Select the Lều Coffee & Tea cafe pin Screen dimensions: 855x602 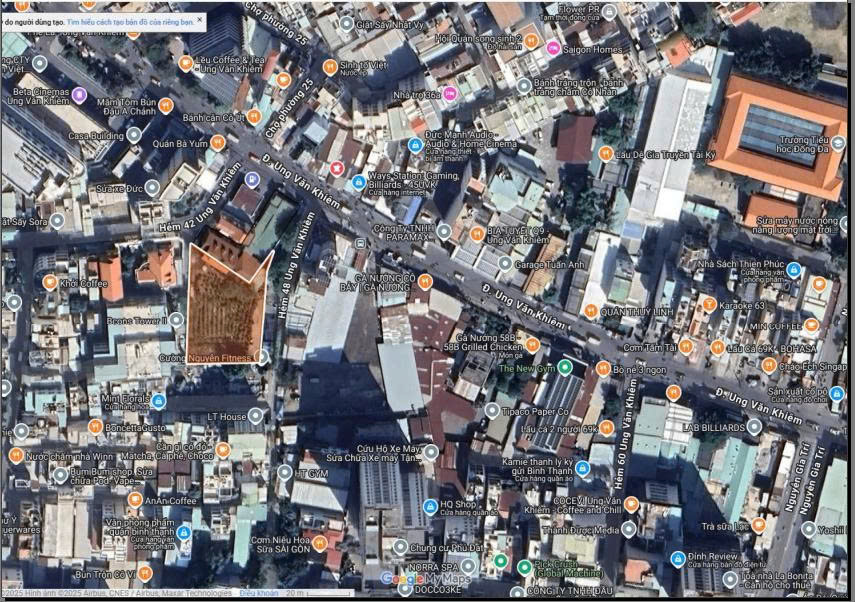tap(186, 63)
